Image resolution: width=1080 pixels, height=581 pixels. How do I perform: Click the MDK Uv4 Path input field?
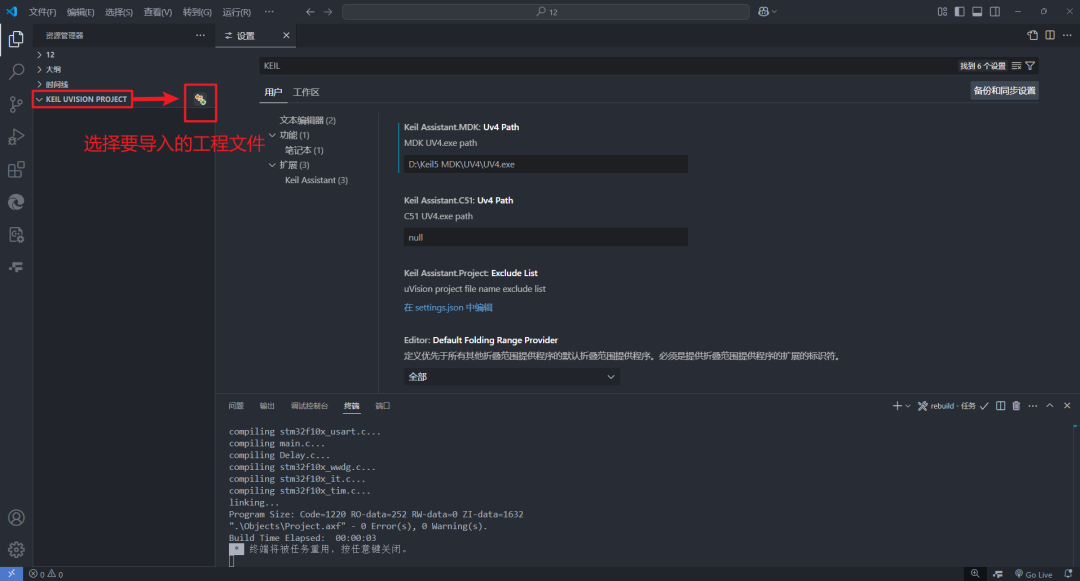pyautogui.click(x=546, y=165)
